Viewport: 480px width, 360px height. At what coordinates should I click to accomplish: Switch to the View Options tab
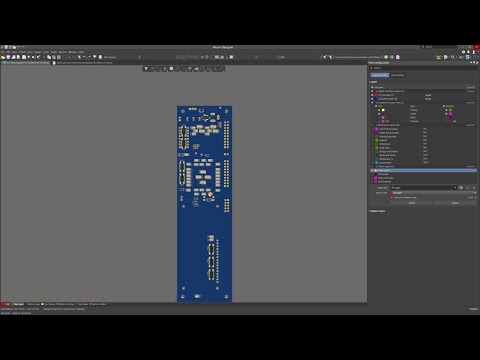click(397, 75)
